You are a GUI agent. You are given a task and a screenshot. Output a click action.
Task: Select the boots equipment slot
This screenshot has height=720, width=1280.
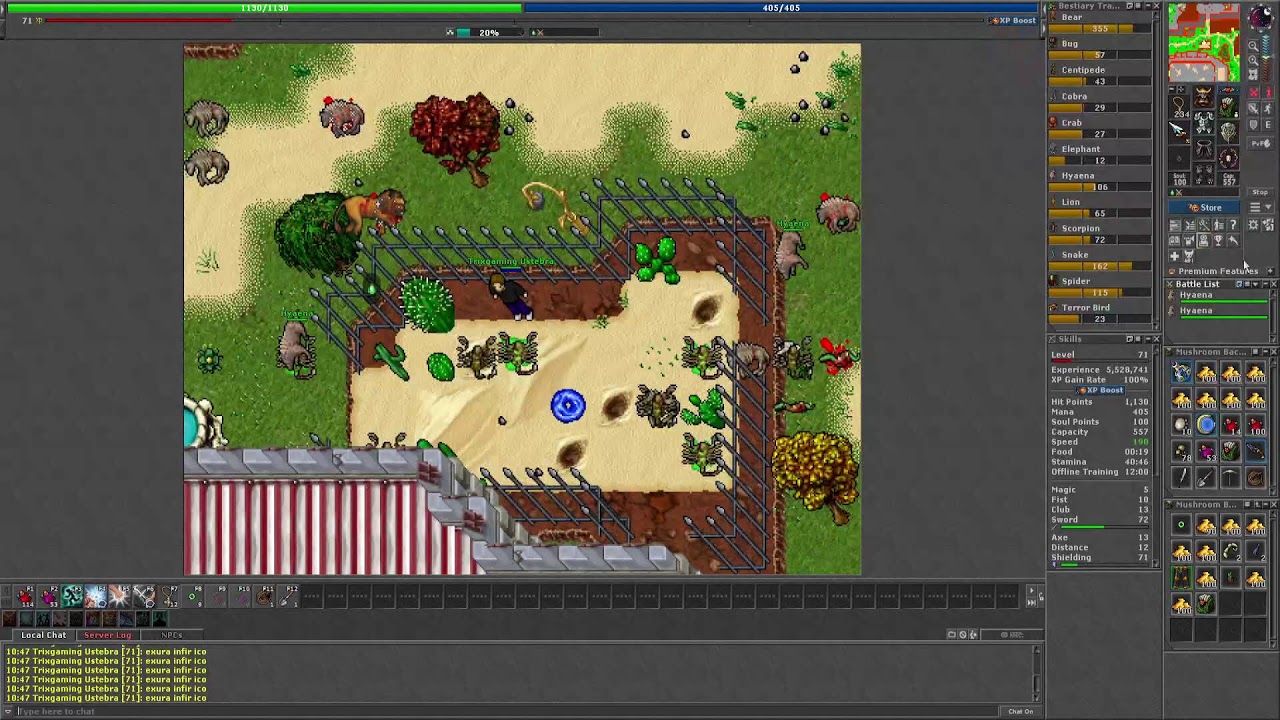(1204, 173)
